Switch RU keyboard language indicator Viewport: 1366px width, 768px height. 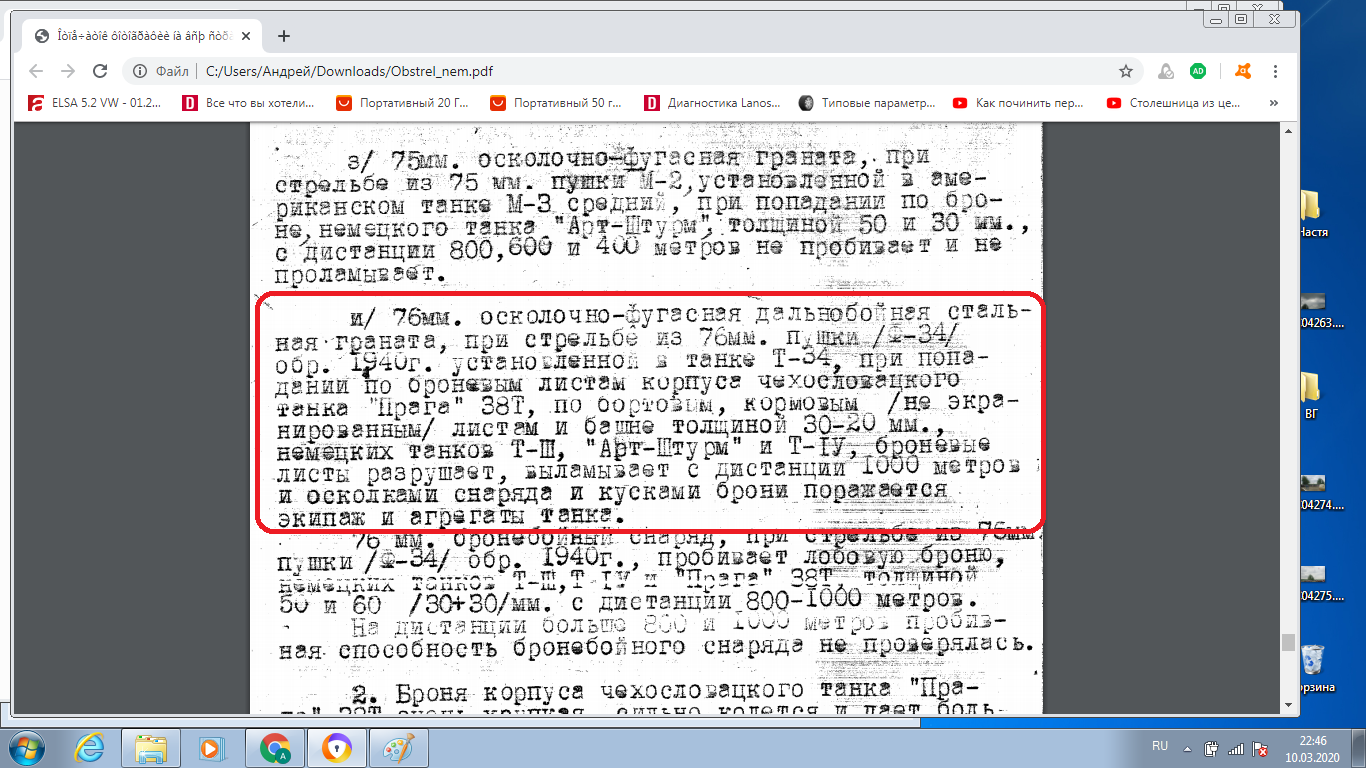[x=1160, y=746]
